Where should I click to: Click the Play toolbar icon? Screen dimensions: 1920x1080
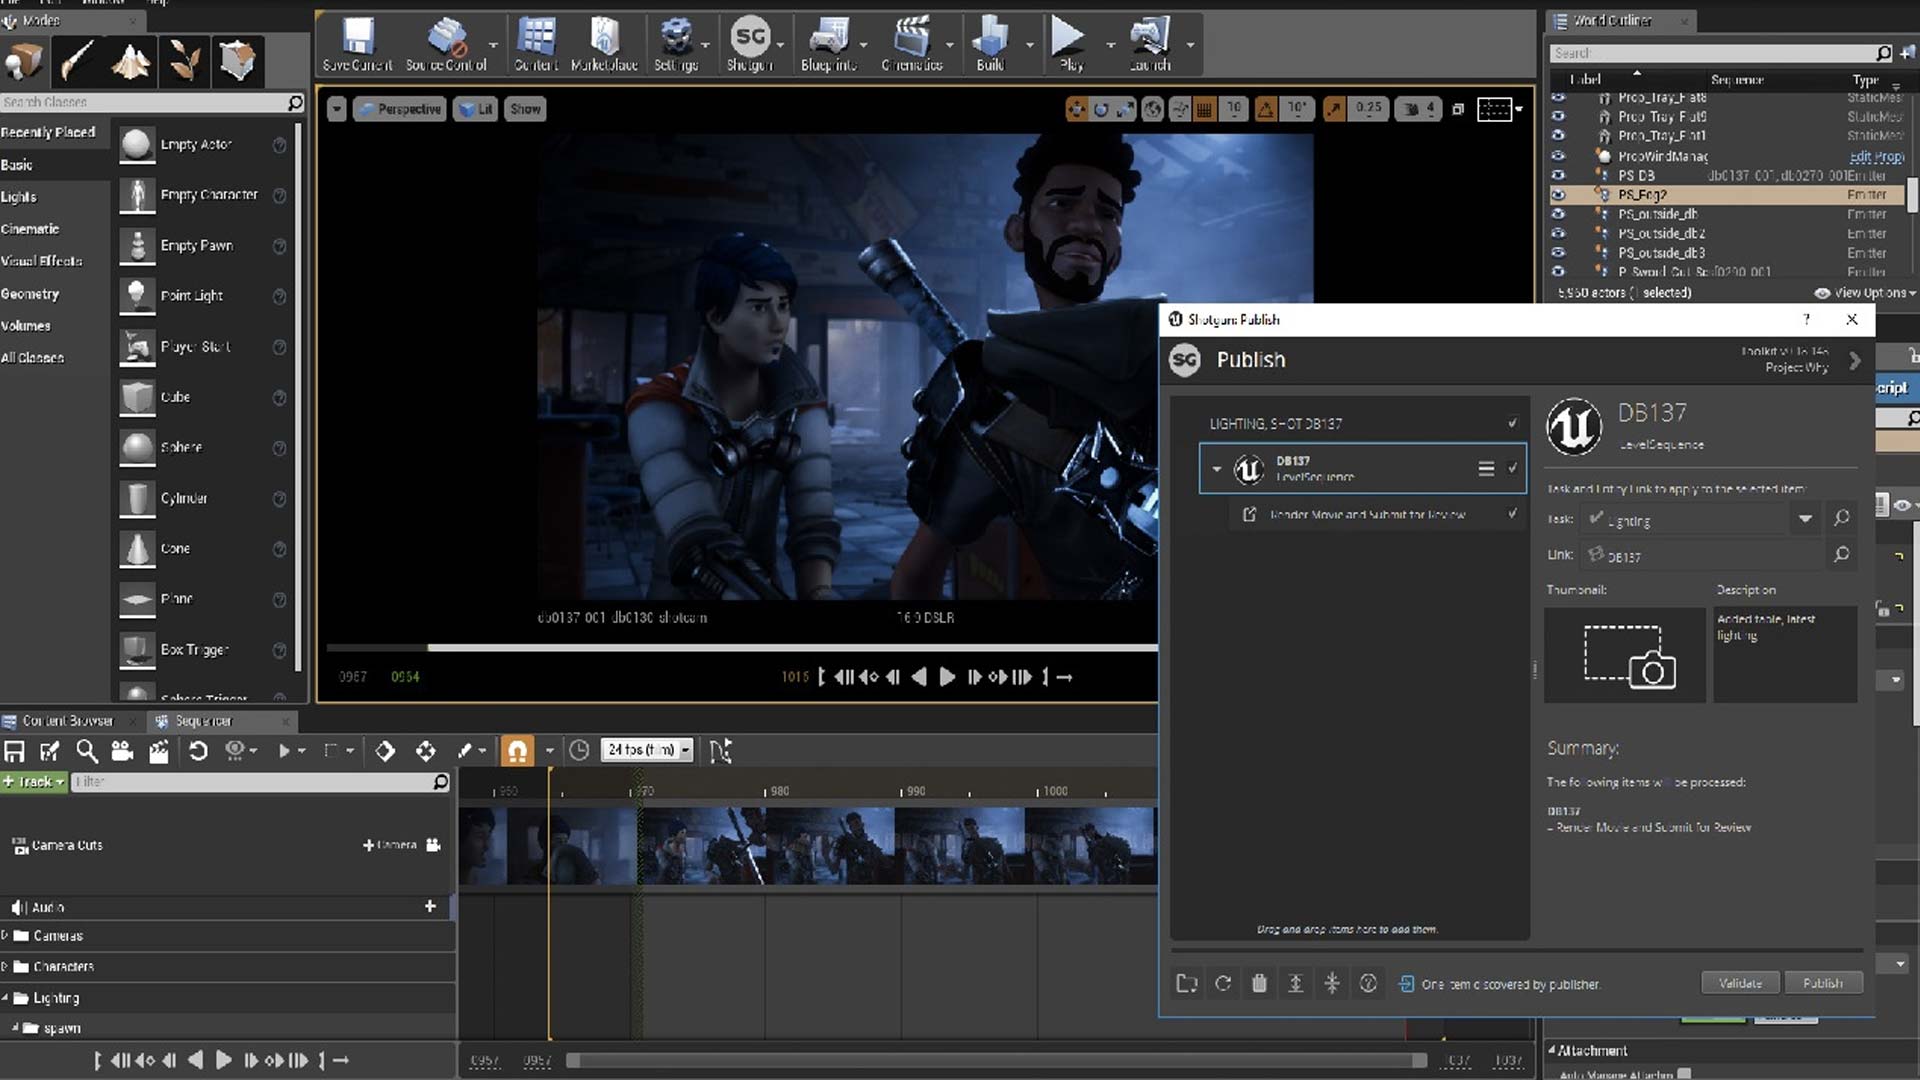tap(1070, 45)
